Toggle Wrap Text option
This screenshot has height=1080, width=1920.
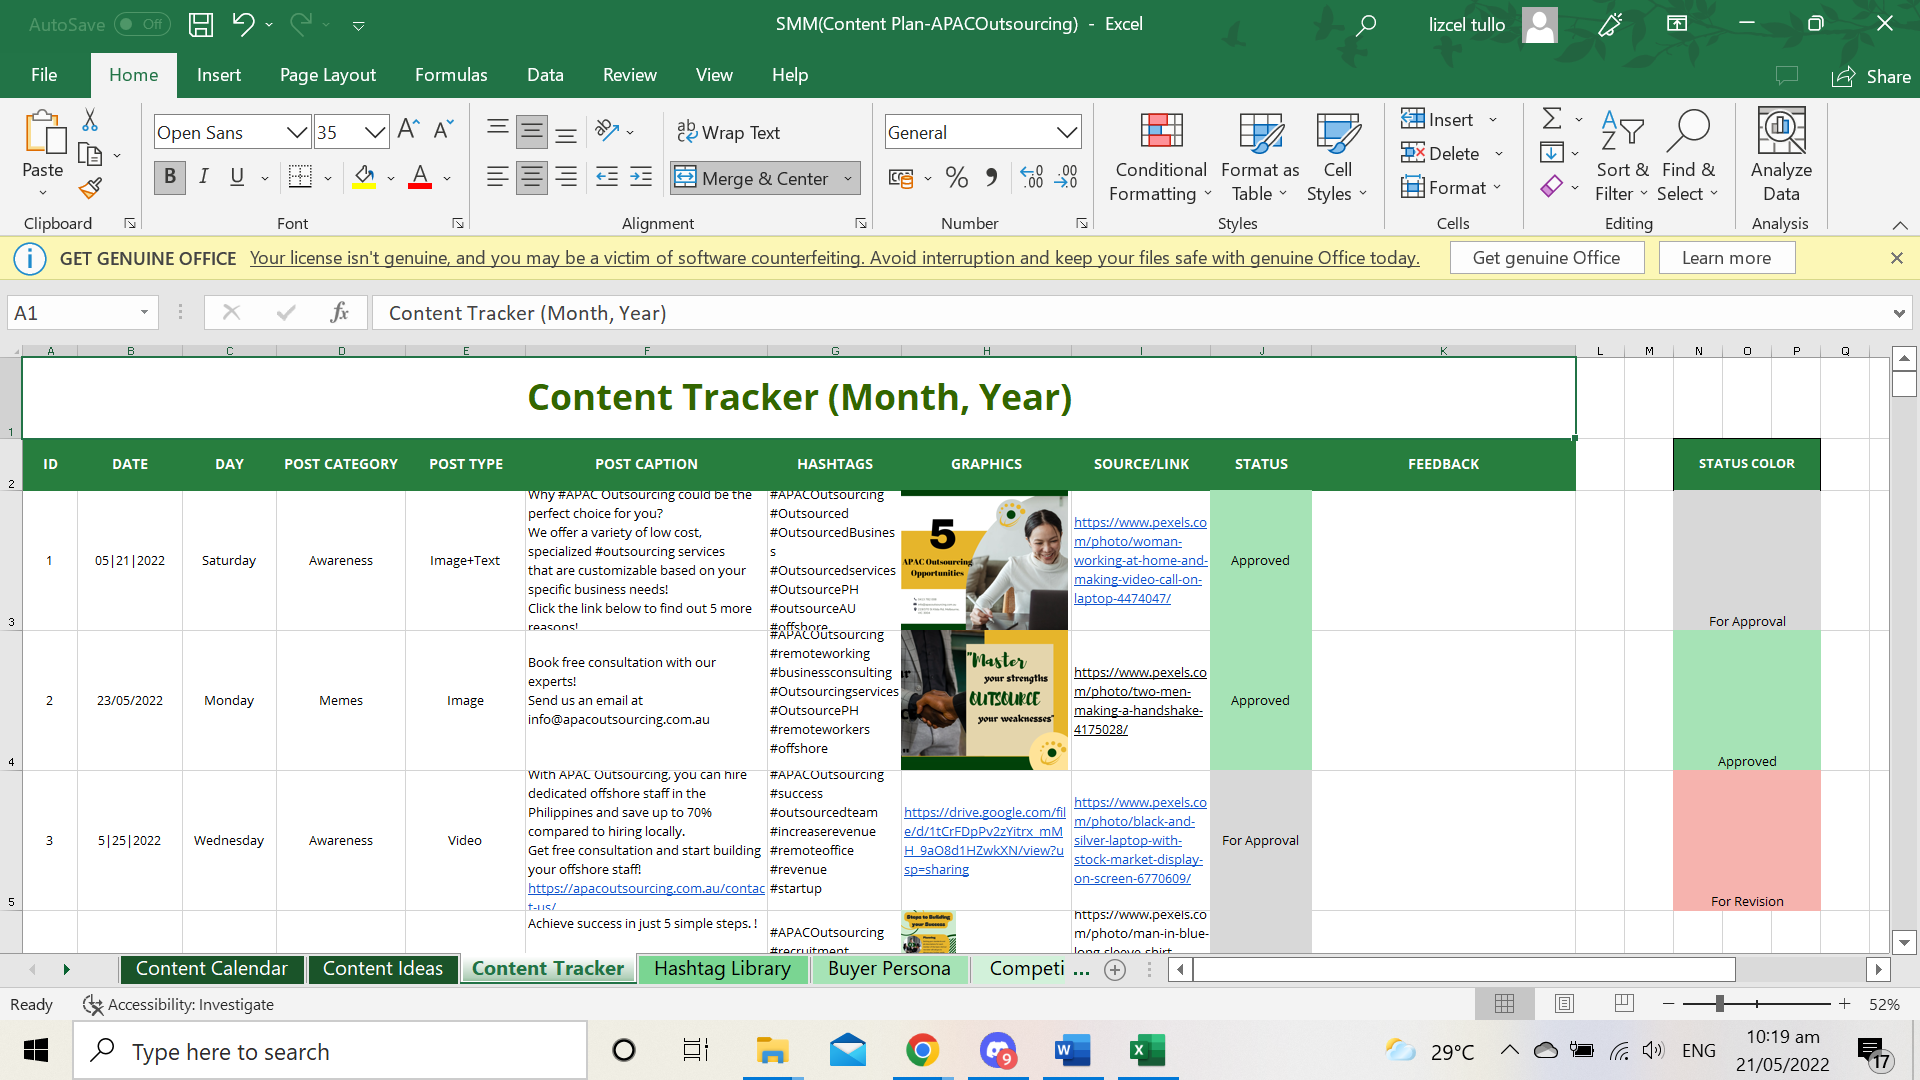(x=728, y=132)
